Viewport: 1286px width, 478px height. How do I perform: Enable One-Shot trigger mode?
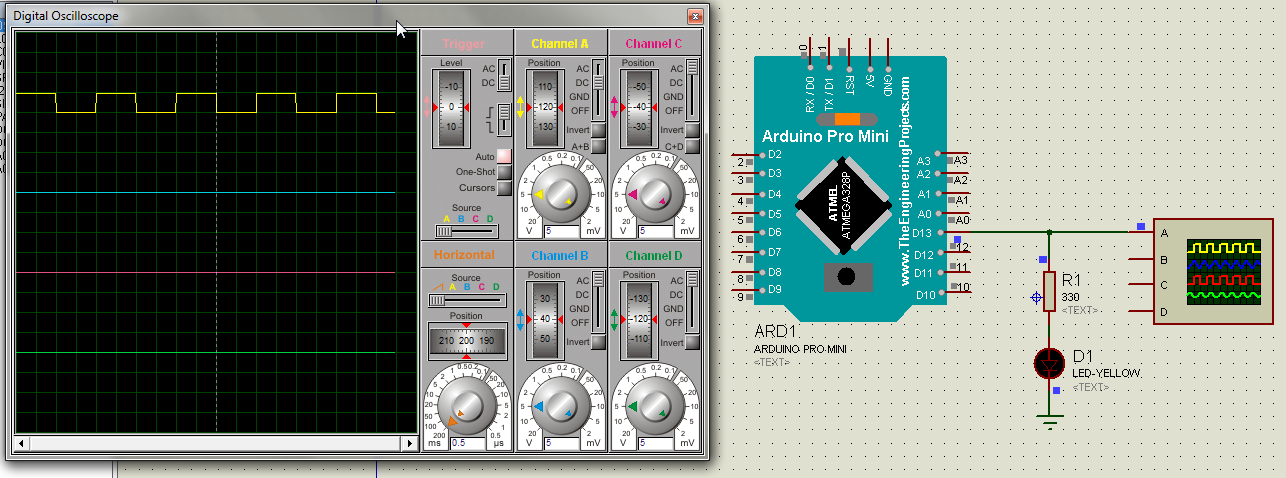tap(504, 172)
